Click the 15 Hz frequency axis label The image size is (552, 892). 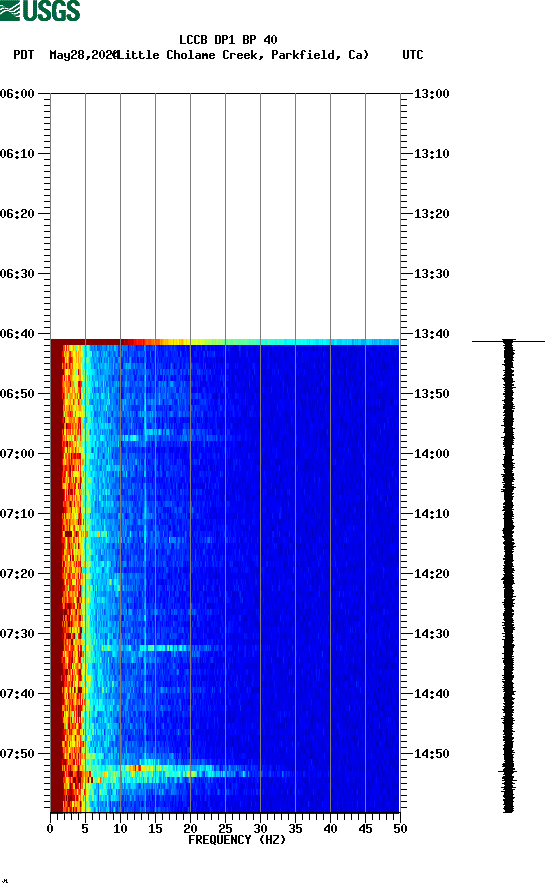click(x=155, y=829)
